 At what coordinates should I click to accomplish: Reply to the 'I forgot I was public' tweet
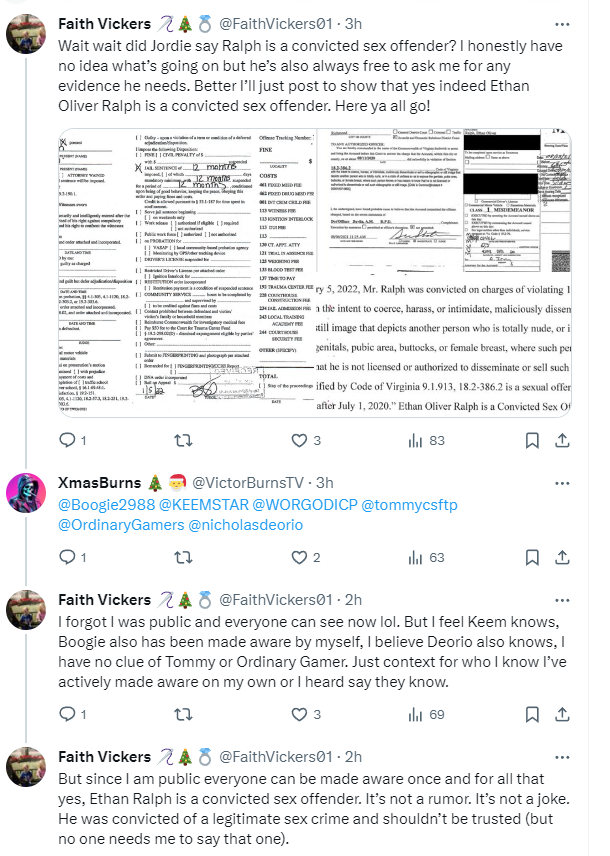(x=72, y=714)
